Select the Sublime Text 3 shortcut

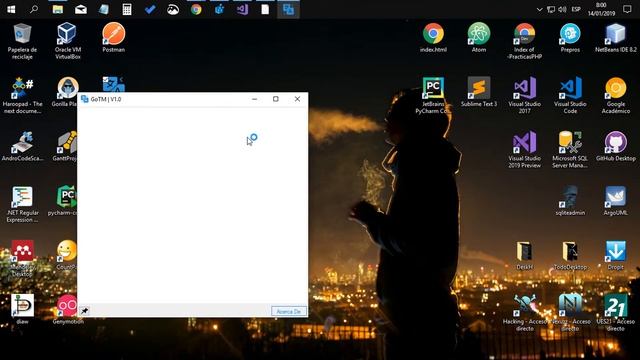pos(479,92)
